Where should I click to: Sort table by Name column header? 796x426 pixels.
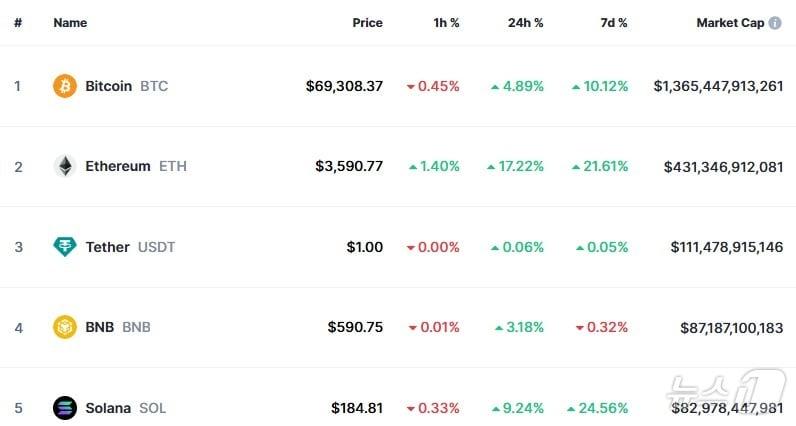pyautogui.click(x=70, y=23)
